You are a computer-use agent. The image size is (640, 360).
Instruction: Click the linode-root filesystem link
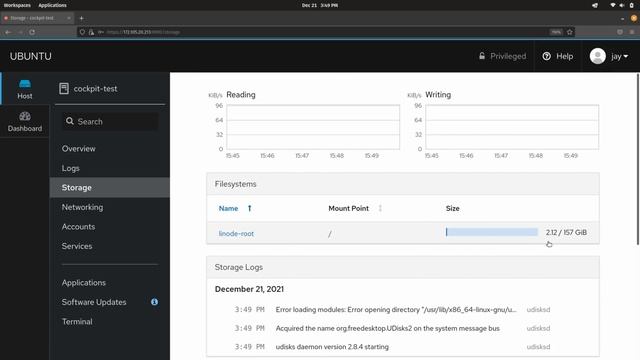[236, 233]
